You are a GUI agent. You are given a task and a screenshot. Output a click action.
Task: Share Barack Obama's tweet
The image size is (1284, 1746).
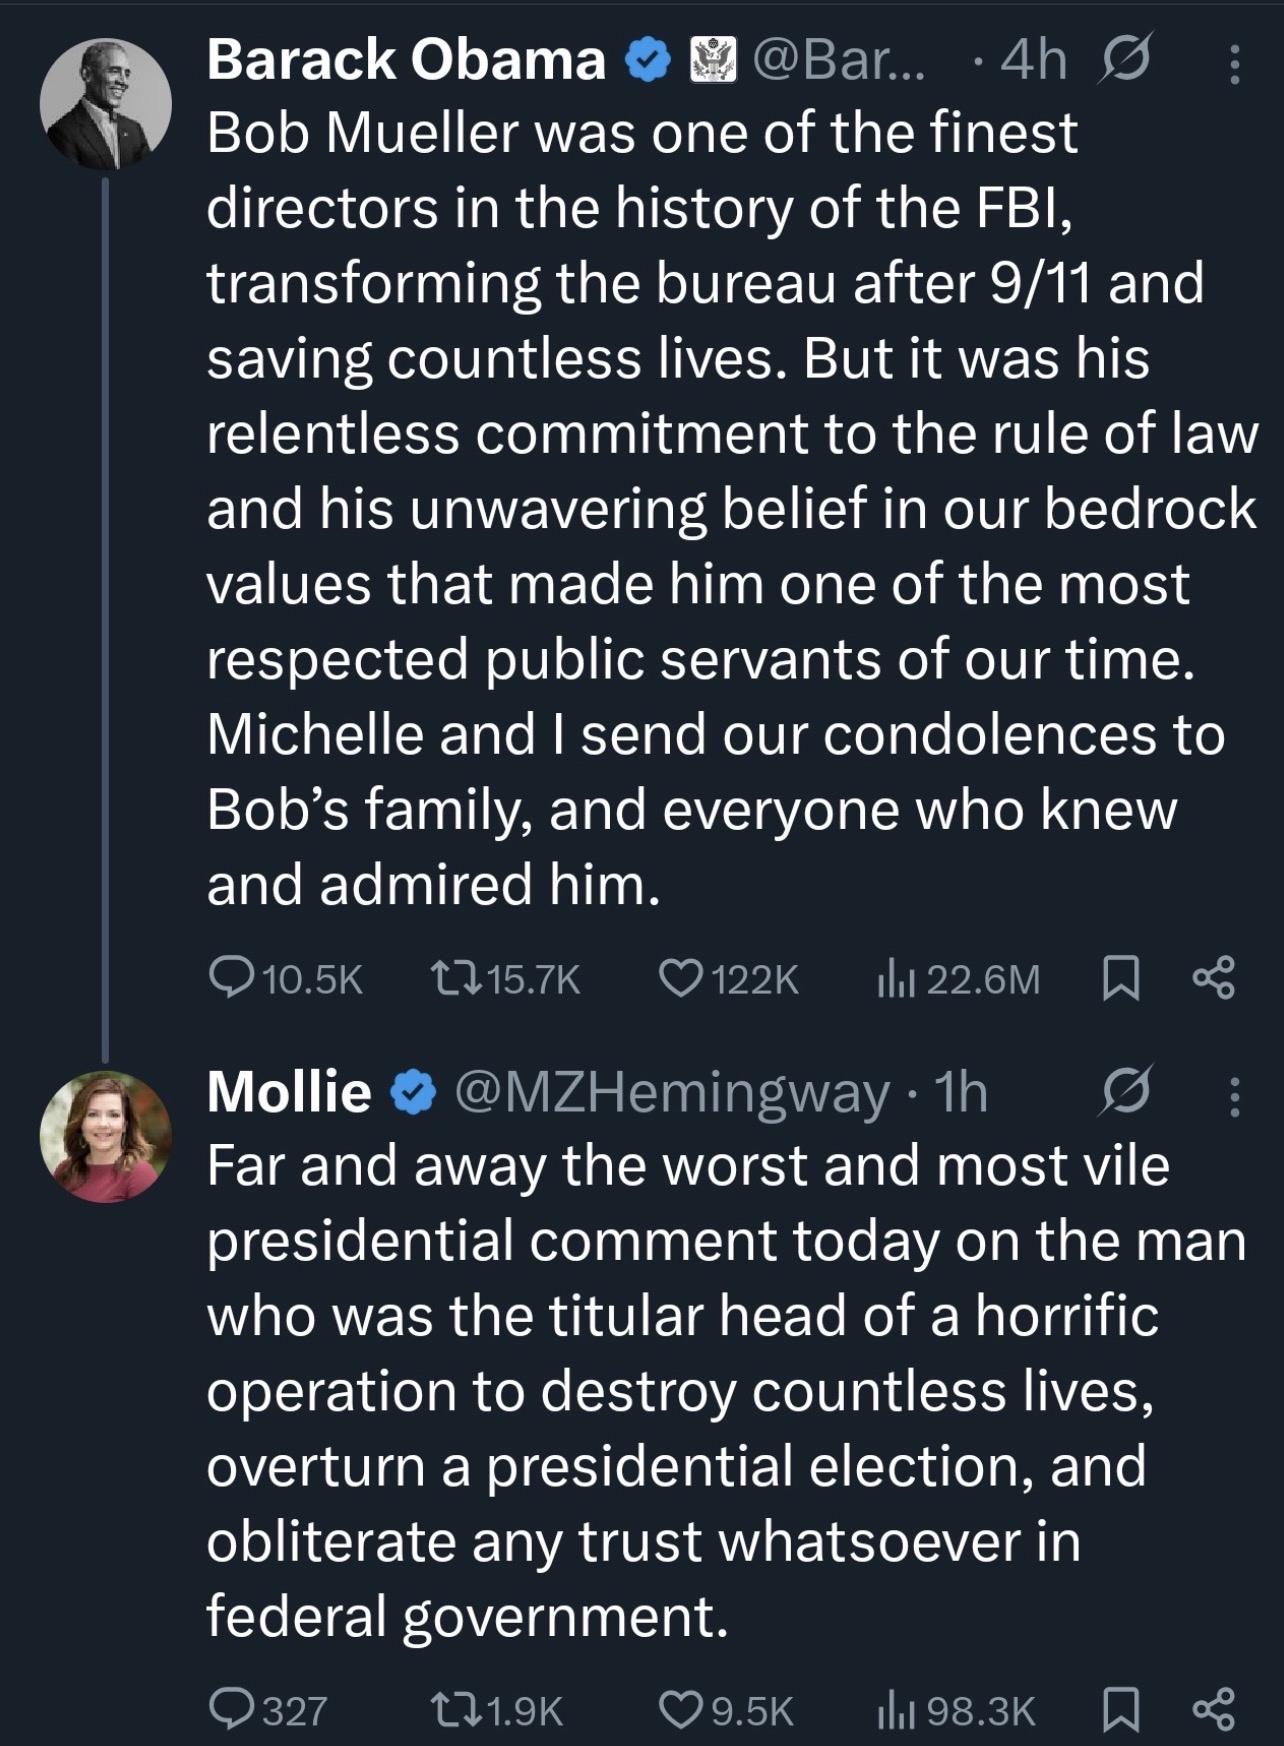coord(1214,978)
